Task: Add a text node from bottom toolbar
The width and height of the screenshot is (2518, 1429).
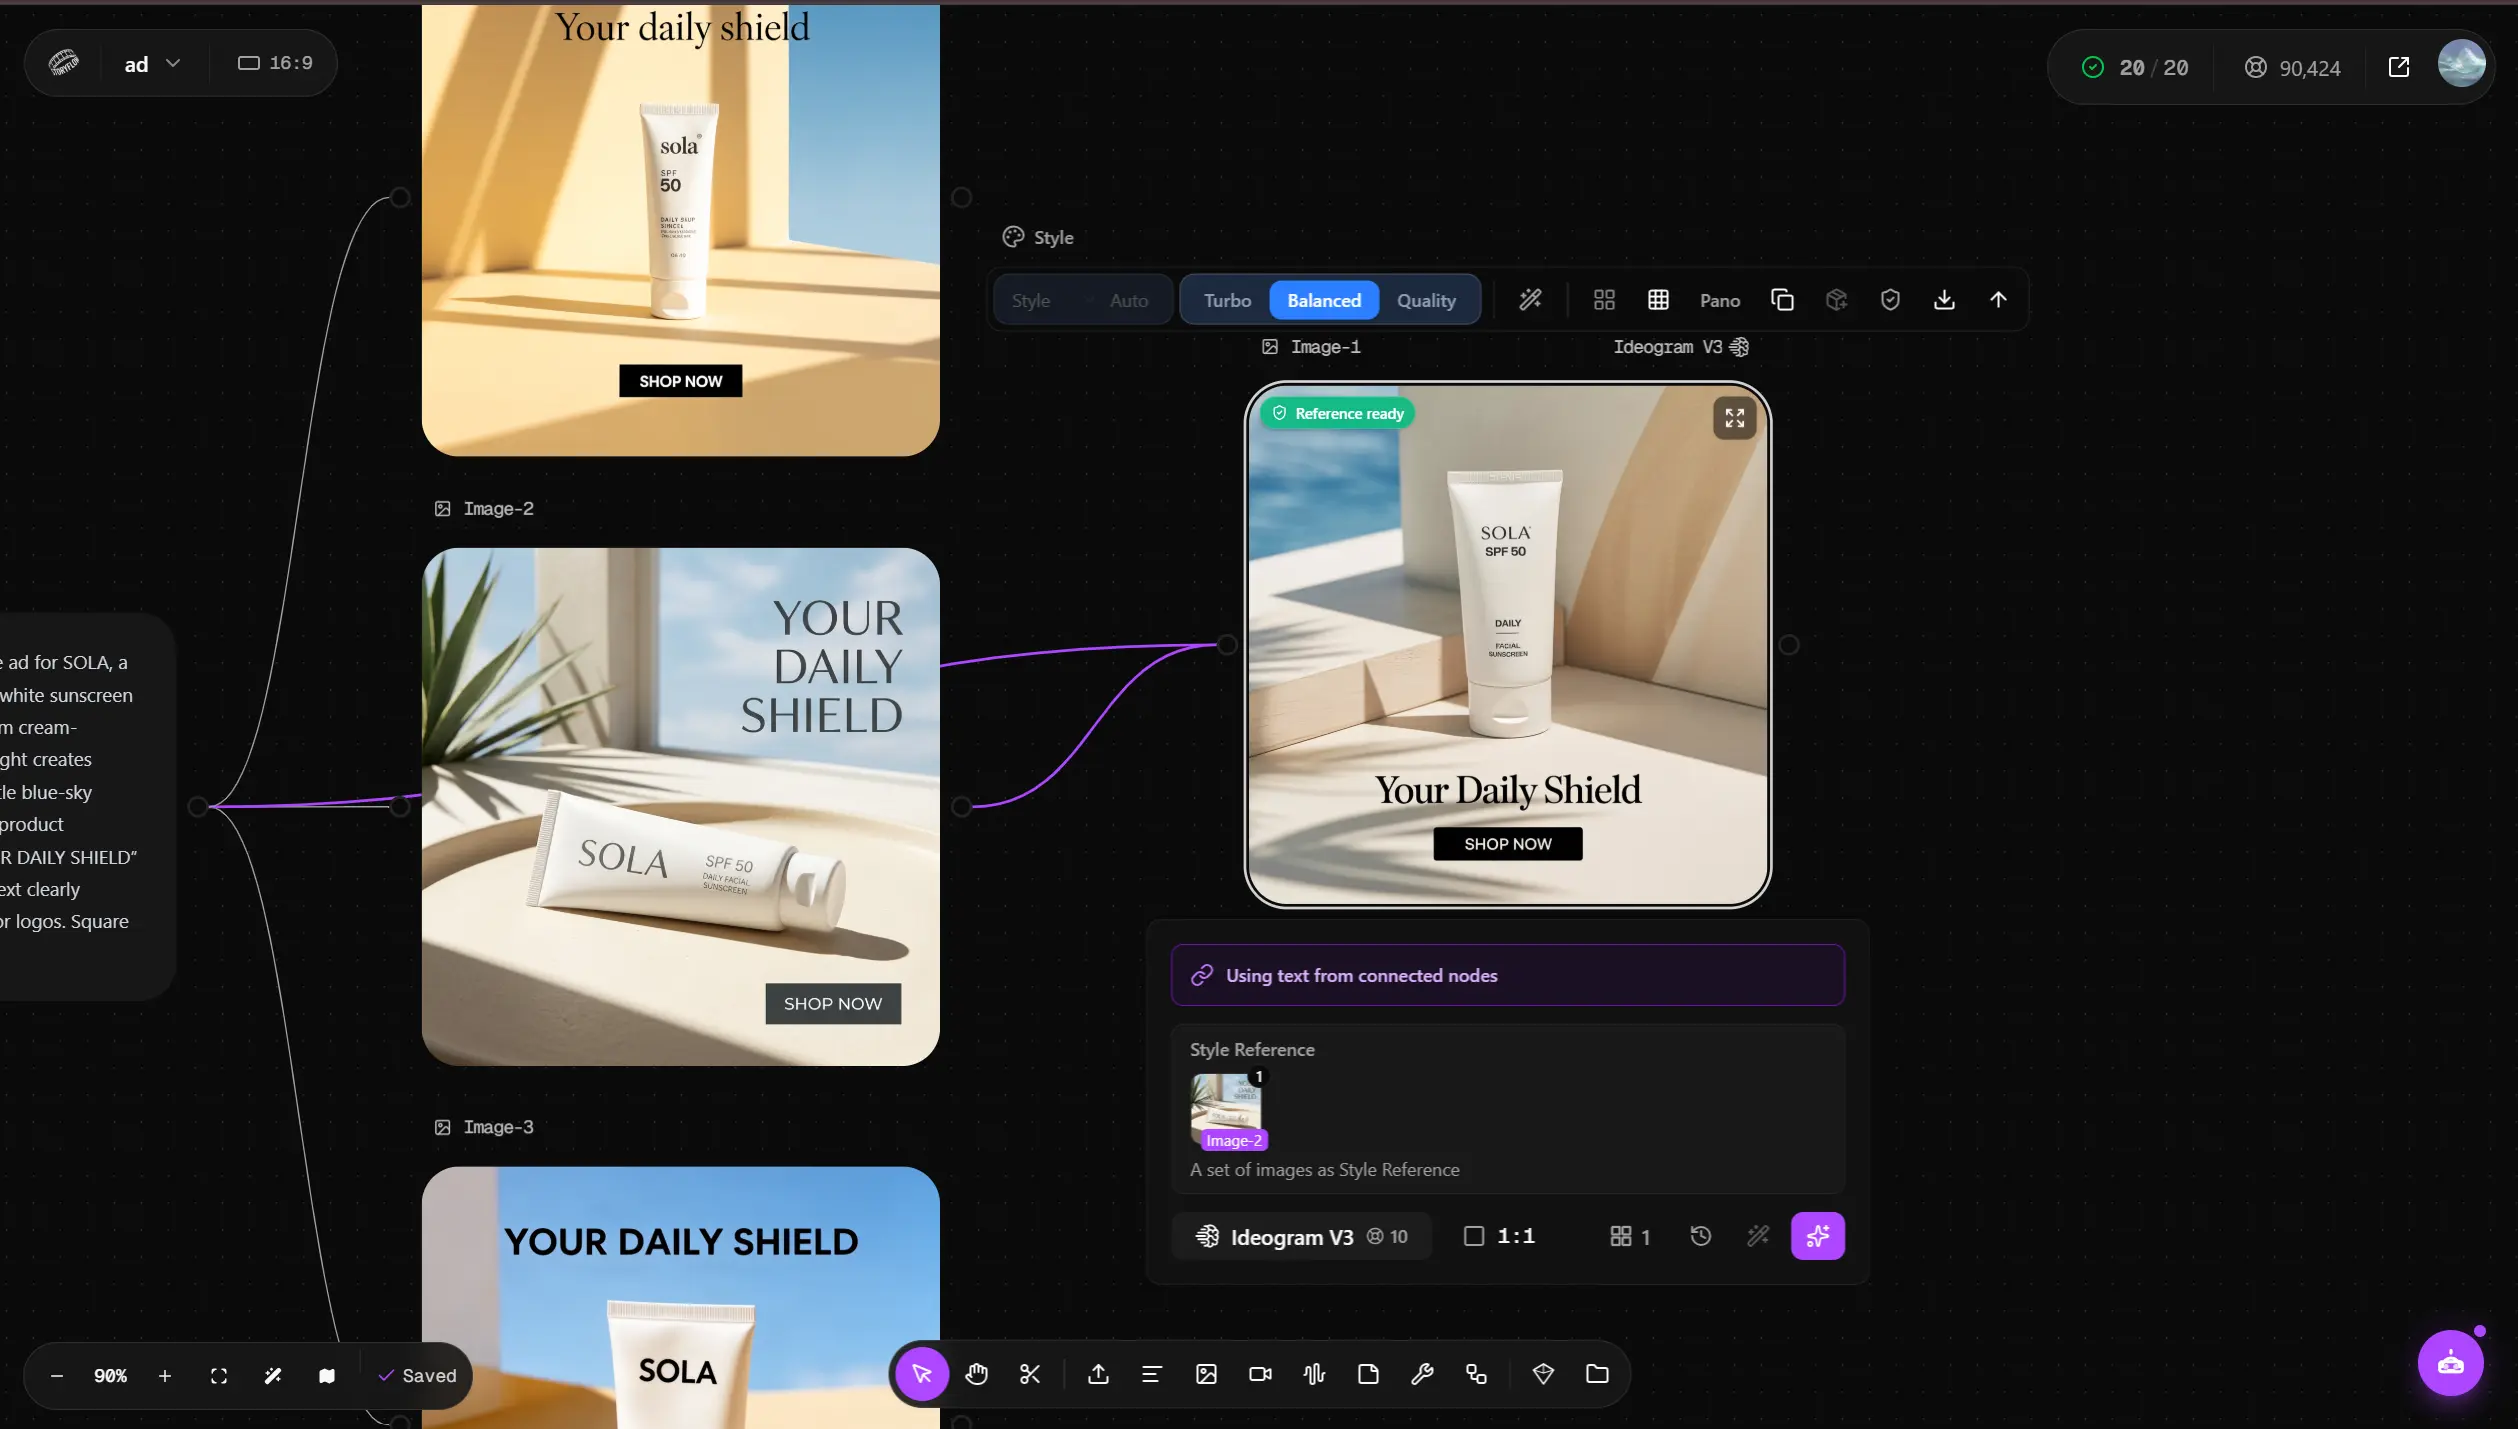Action: (x=1152, y=1374)
